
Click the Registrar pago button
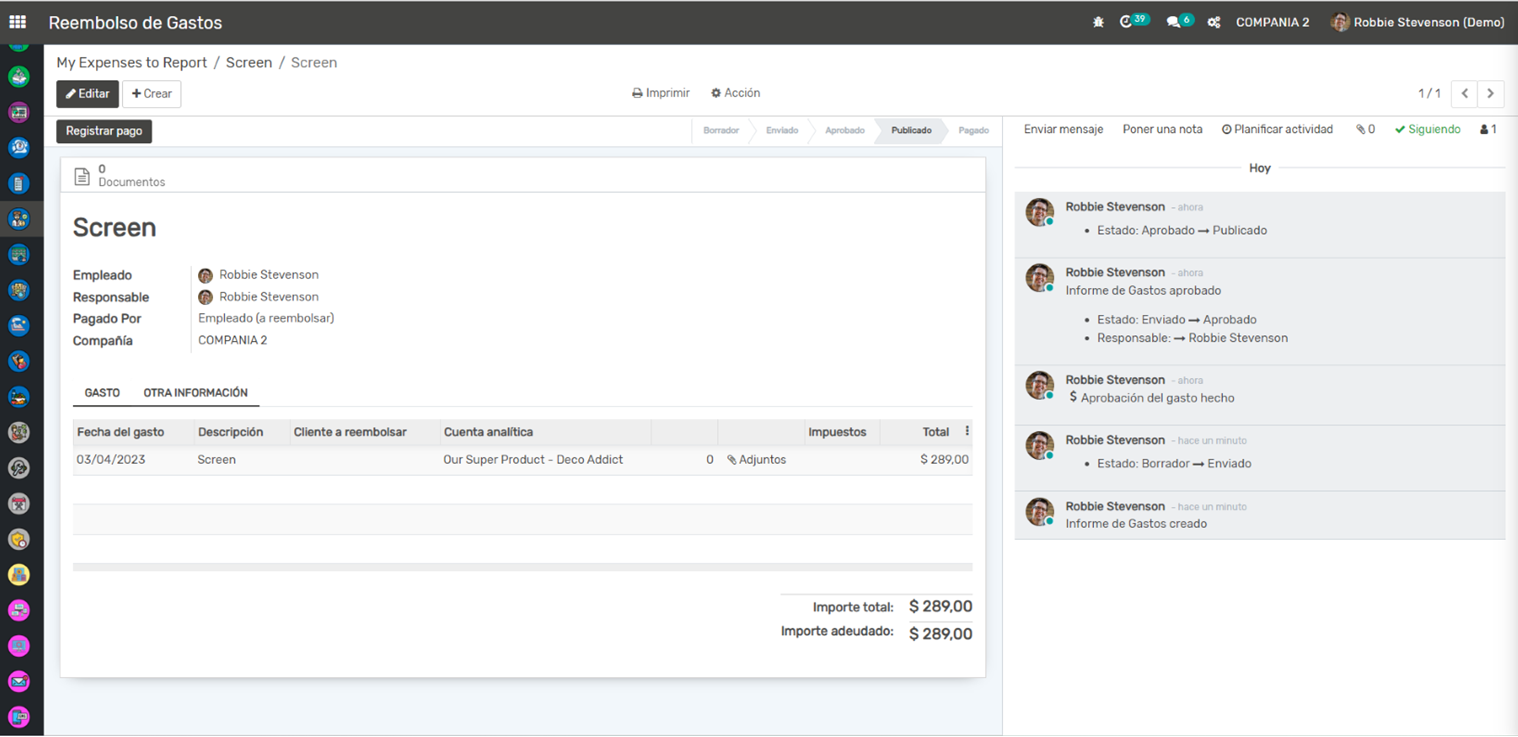click(x=104, y=131)
